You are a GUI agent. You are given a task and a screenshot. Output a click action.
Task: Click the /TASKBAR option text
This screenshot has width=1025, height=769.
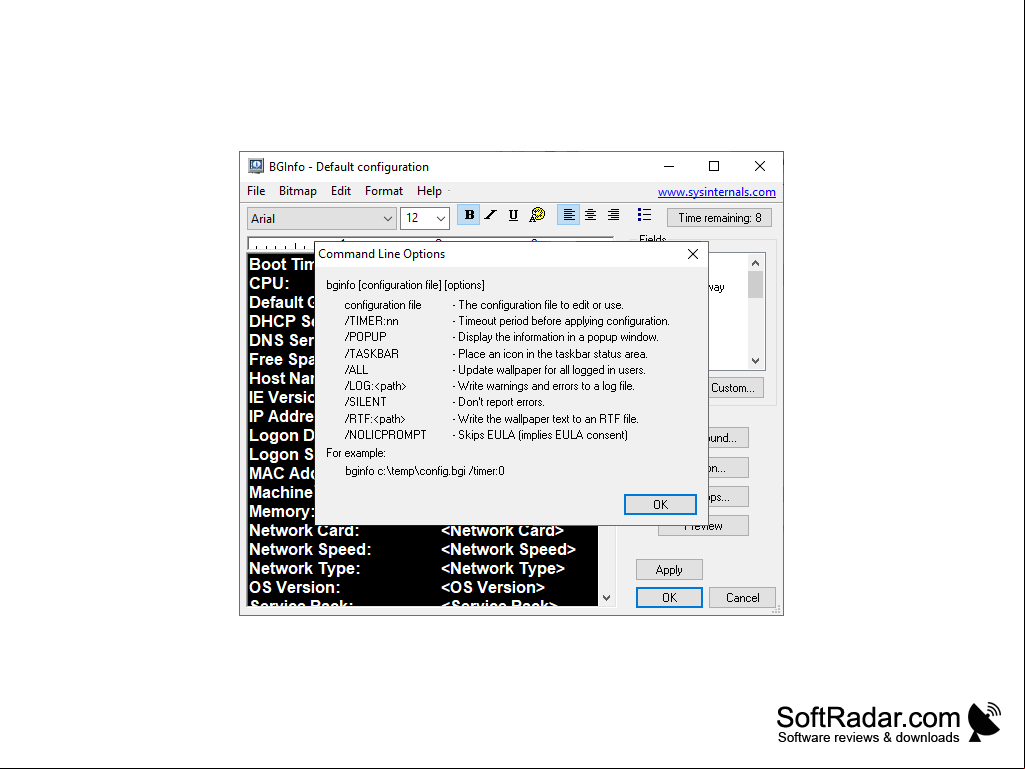point(371,354)
